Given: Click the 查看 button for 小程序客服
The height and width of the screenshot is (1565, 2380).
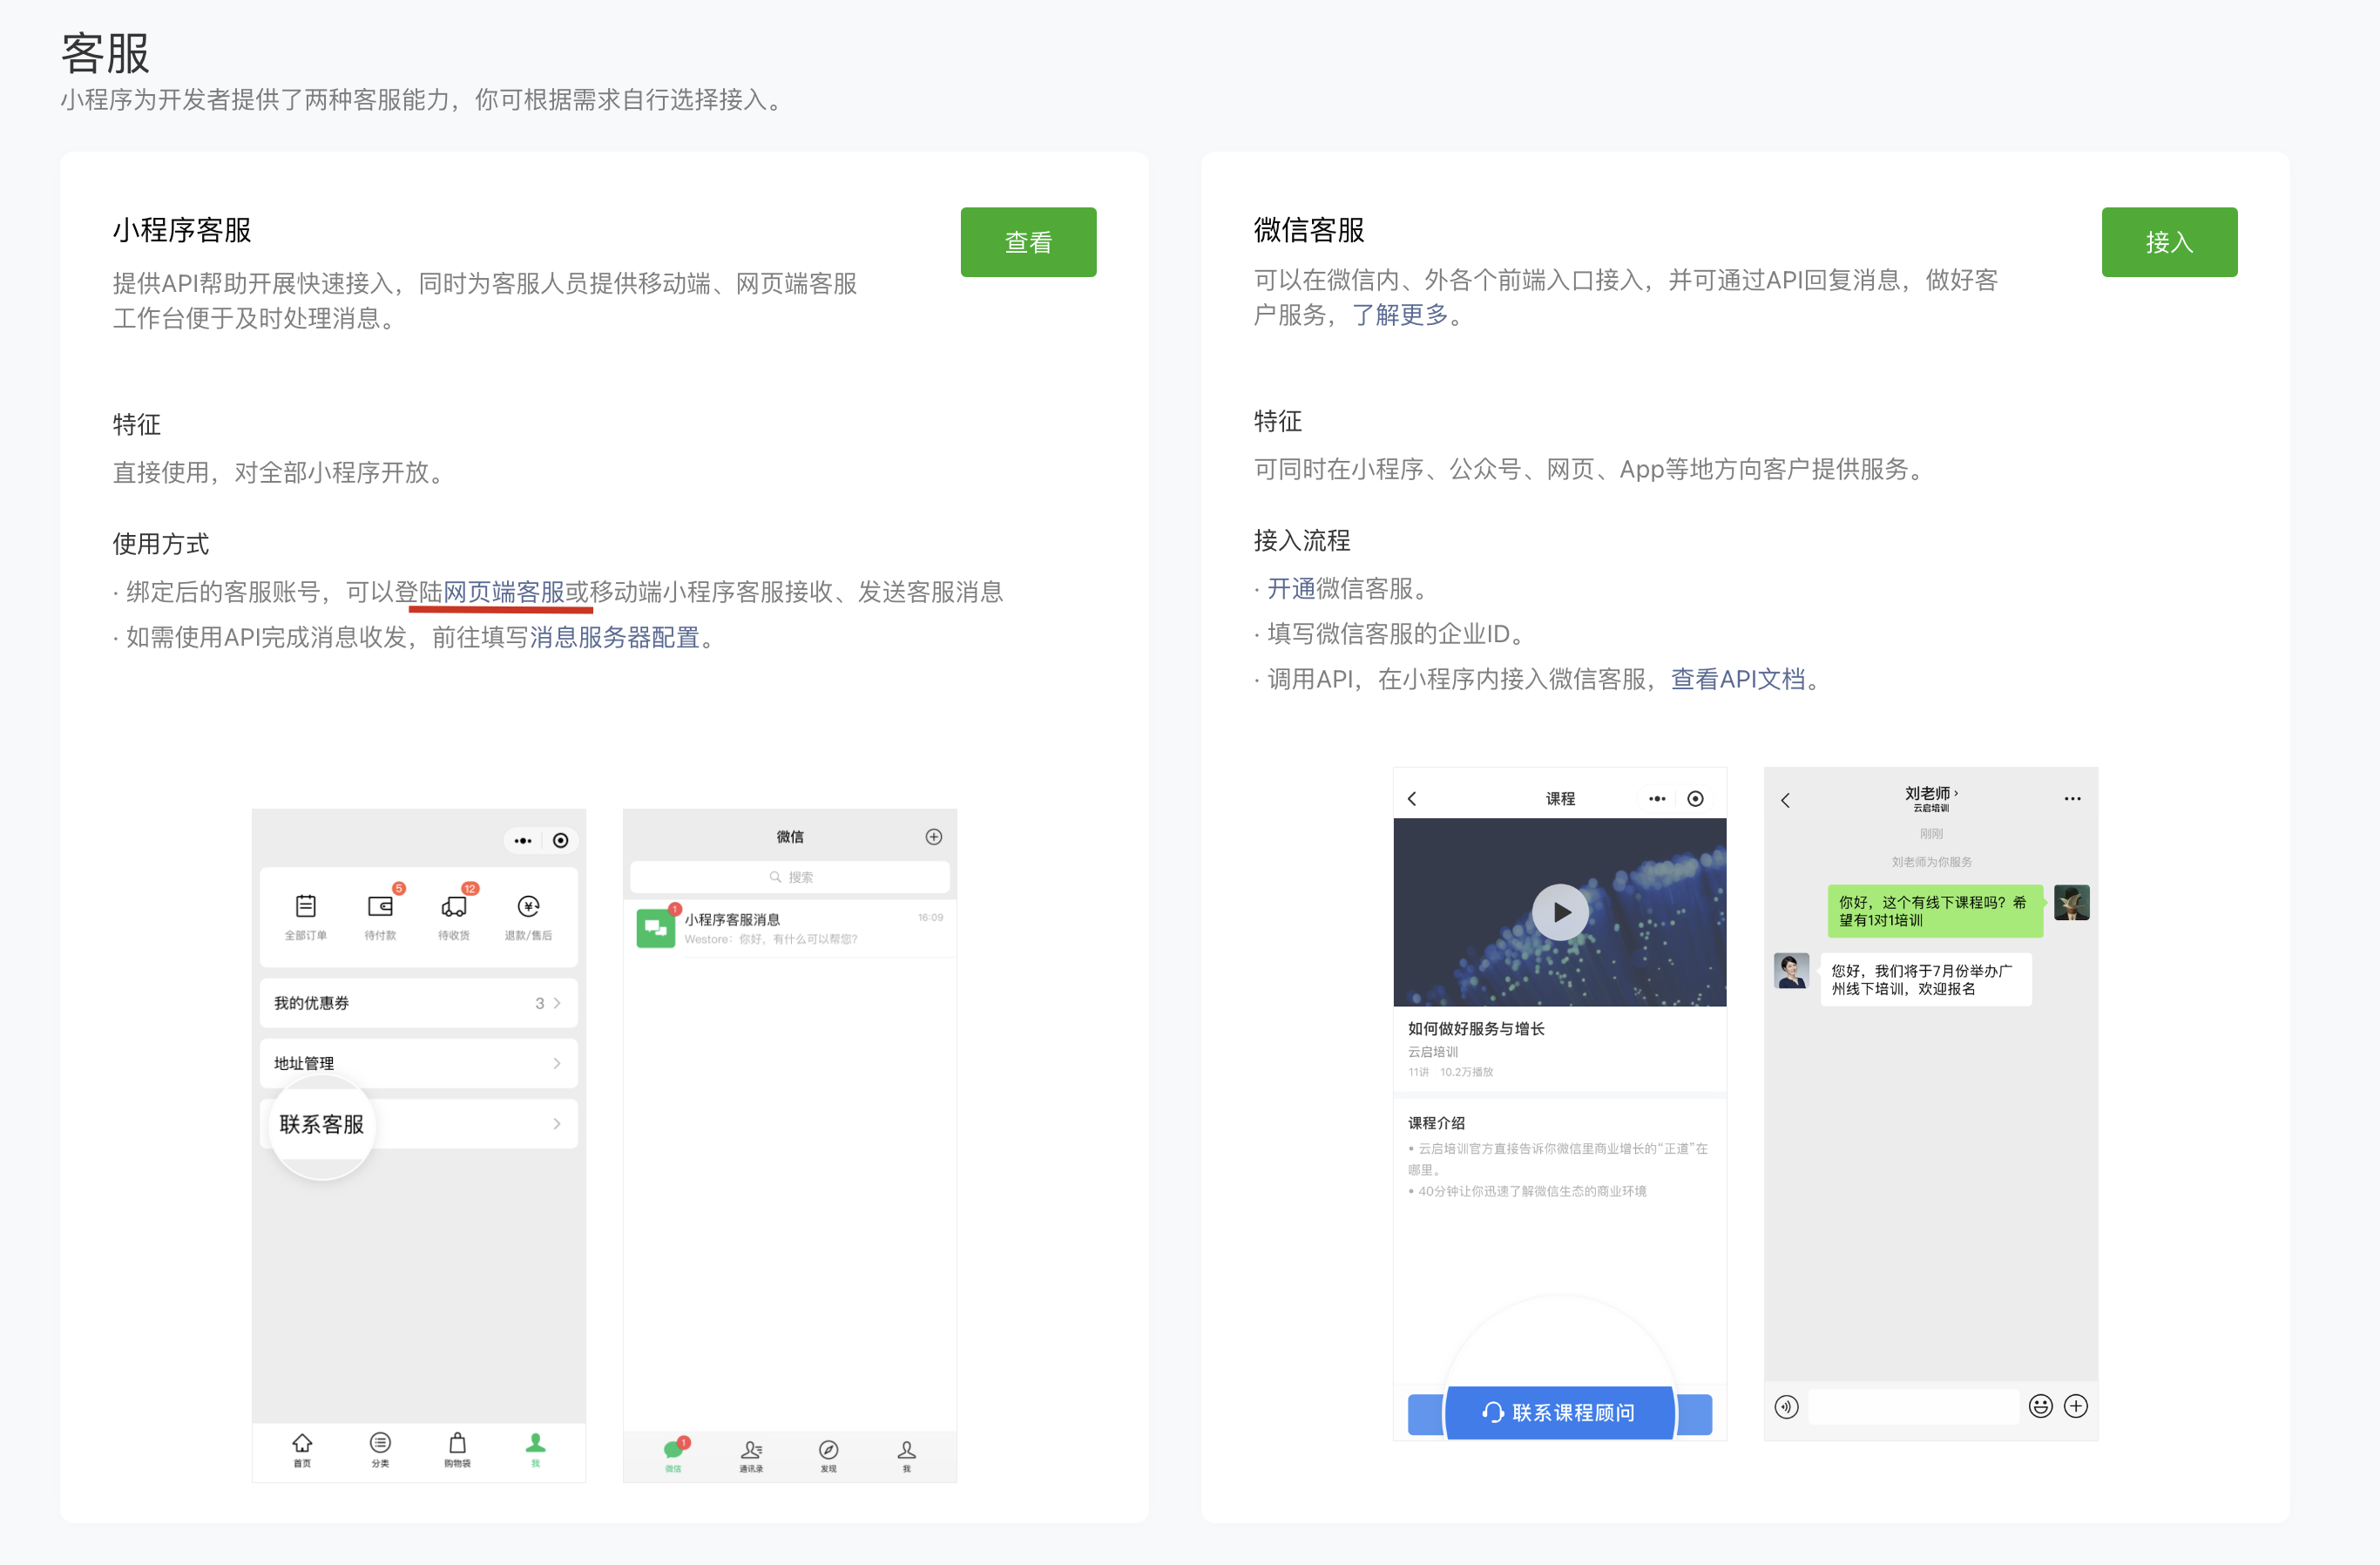Looking at the screenshot, I should tap(1028, 241).
